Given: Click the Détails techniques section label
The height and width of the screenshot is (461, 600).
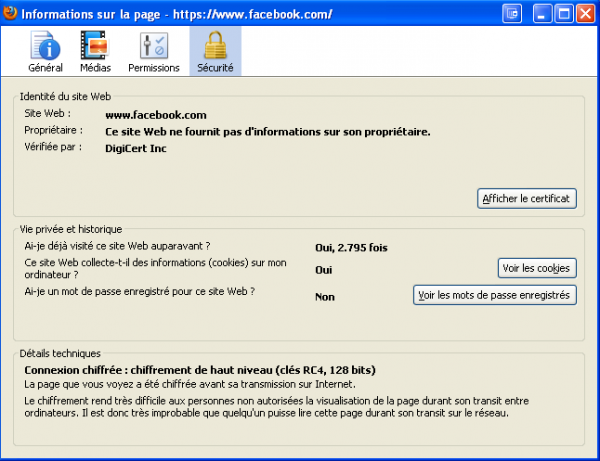Looking at the screenshot, I should 60,353.
